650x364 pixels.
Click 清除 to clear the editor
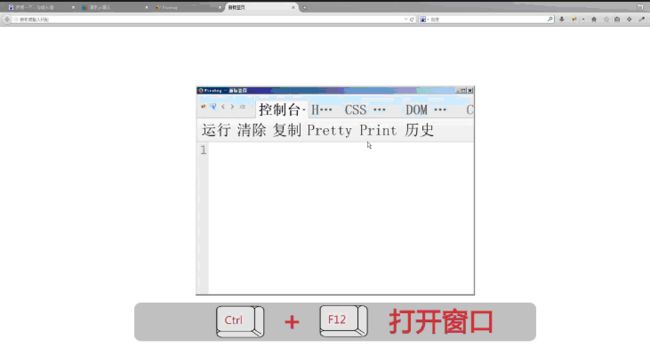pyautogui.click(x=252, y=130)
